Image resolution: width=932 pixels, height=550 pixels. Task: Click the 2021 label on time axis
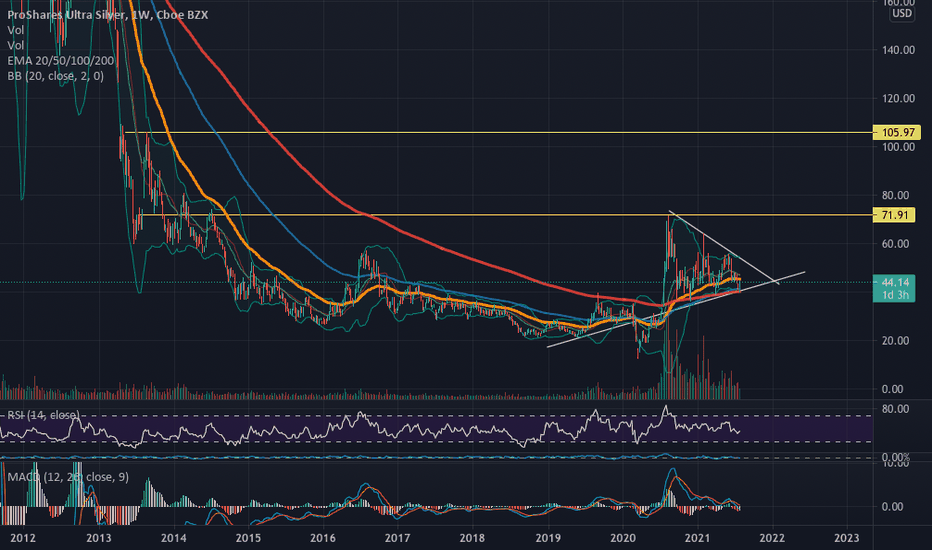coord(697,538)
